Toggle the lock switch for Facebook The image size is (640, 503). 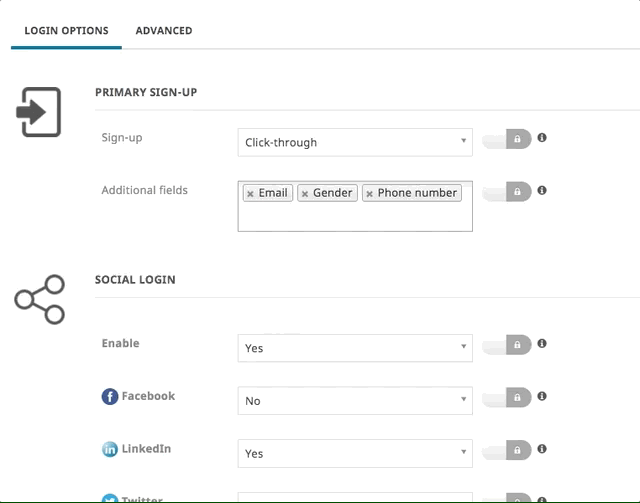point(507,398)
